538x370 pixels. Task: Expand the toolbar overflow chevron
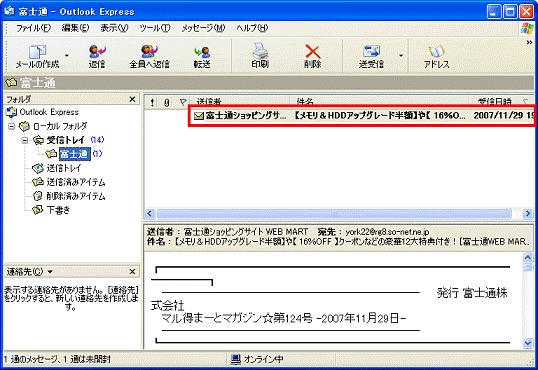coord(529,43)
